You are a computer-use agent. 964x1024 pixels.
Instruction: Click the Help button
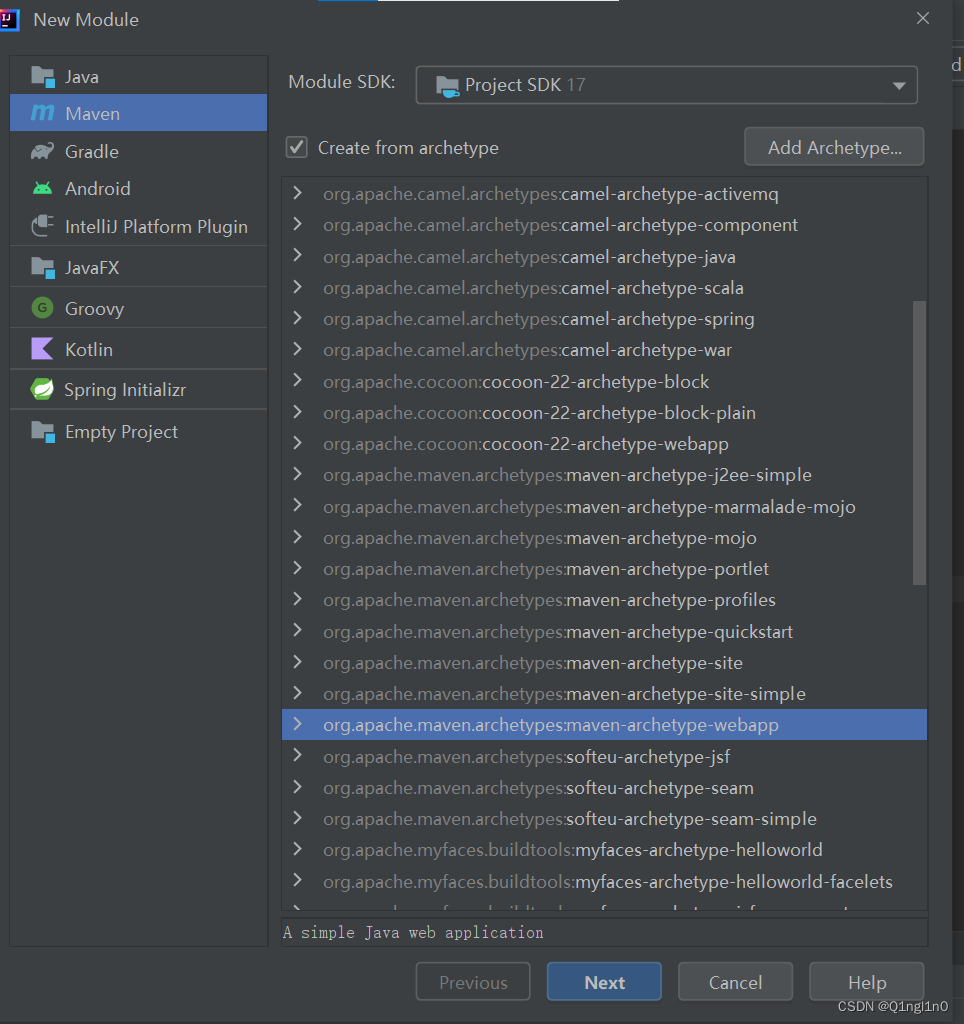(867, 982)
